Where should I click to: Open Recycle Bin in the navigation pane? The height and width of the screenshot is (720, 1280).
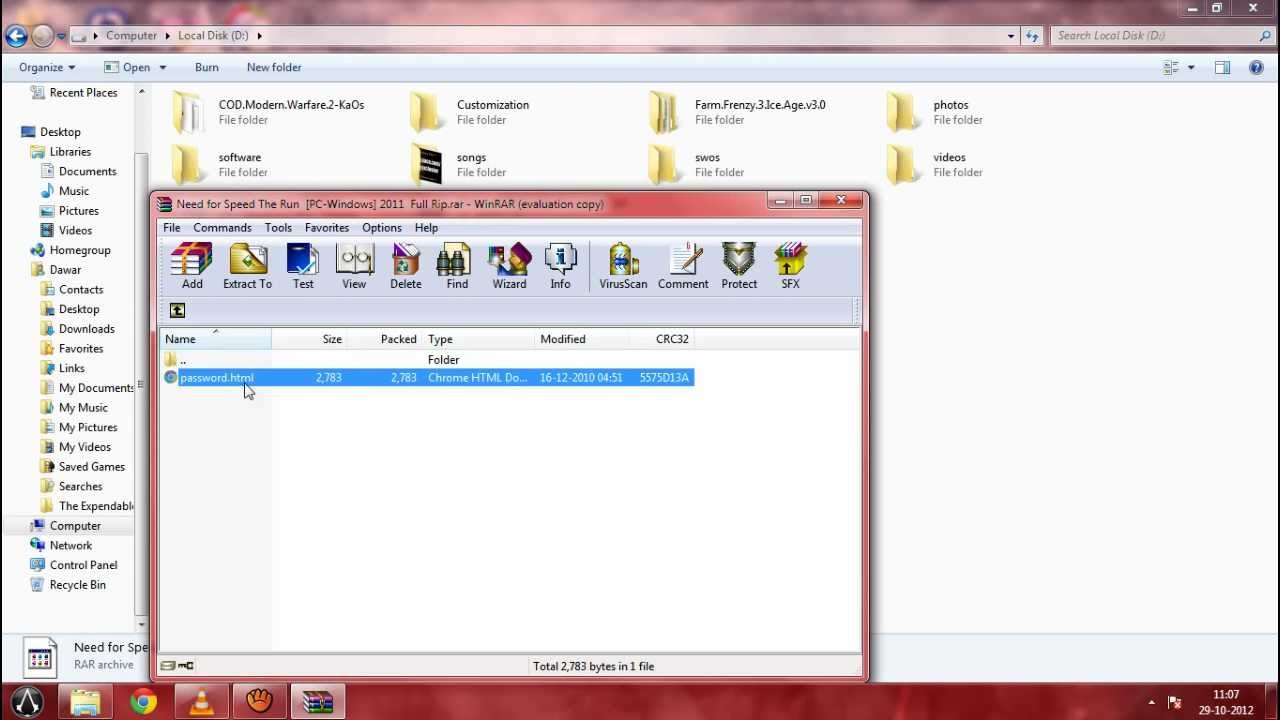[x=68, y=585]
